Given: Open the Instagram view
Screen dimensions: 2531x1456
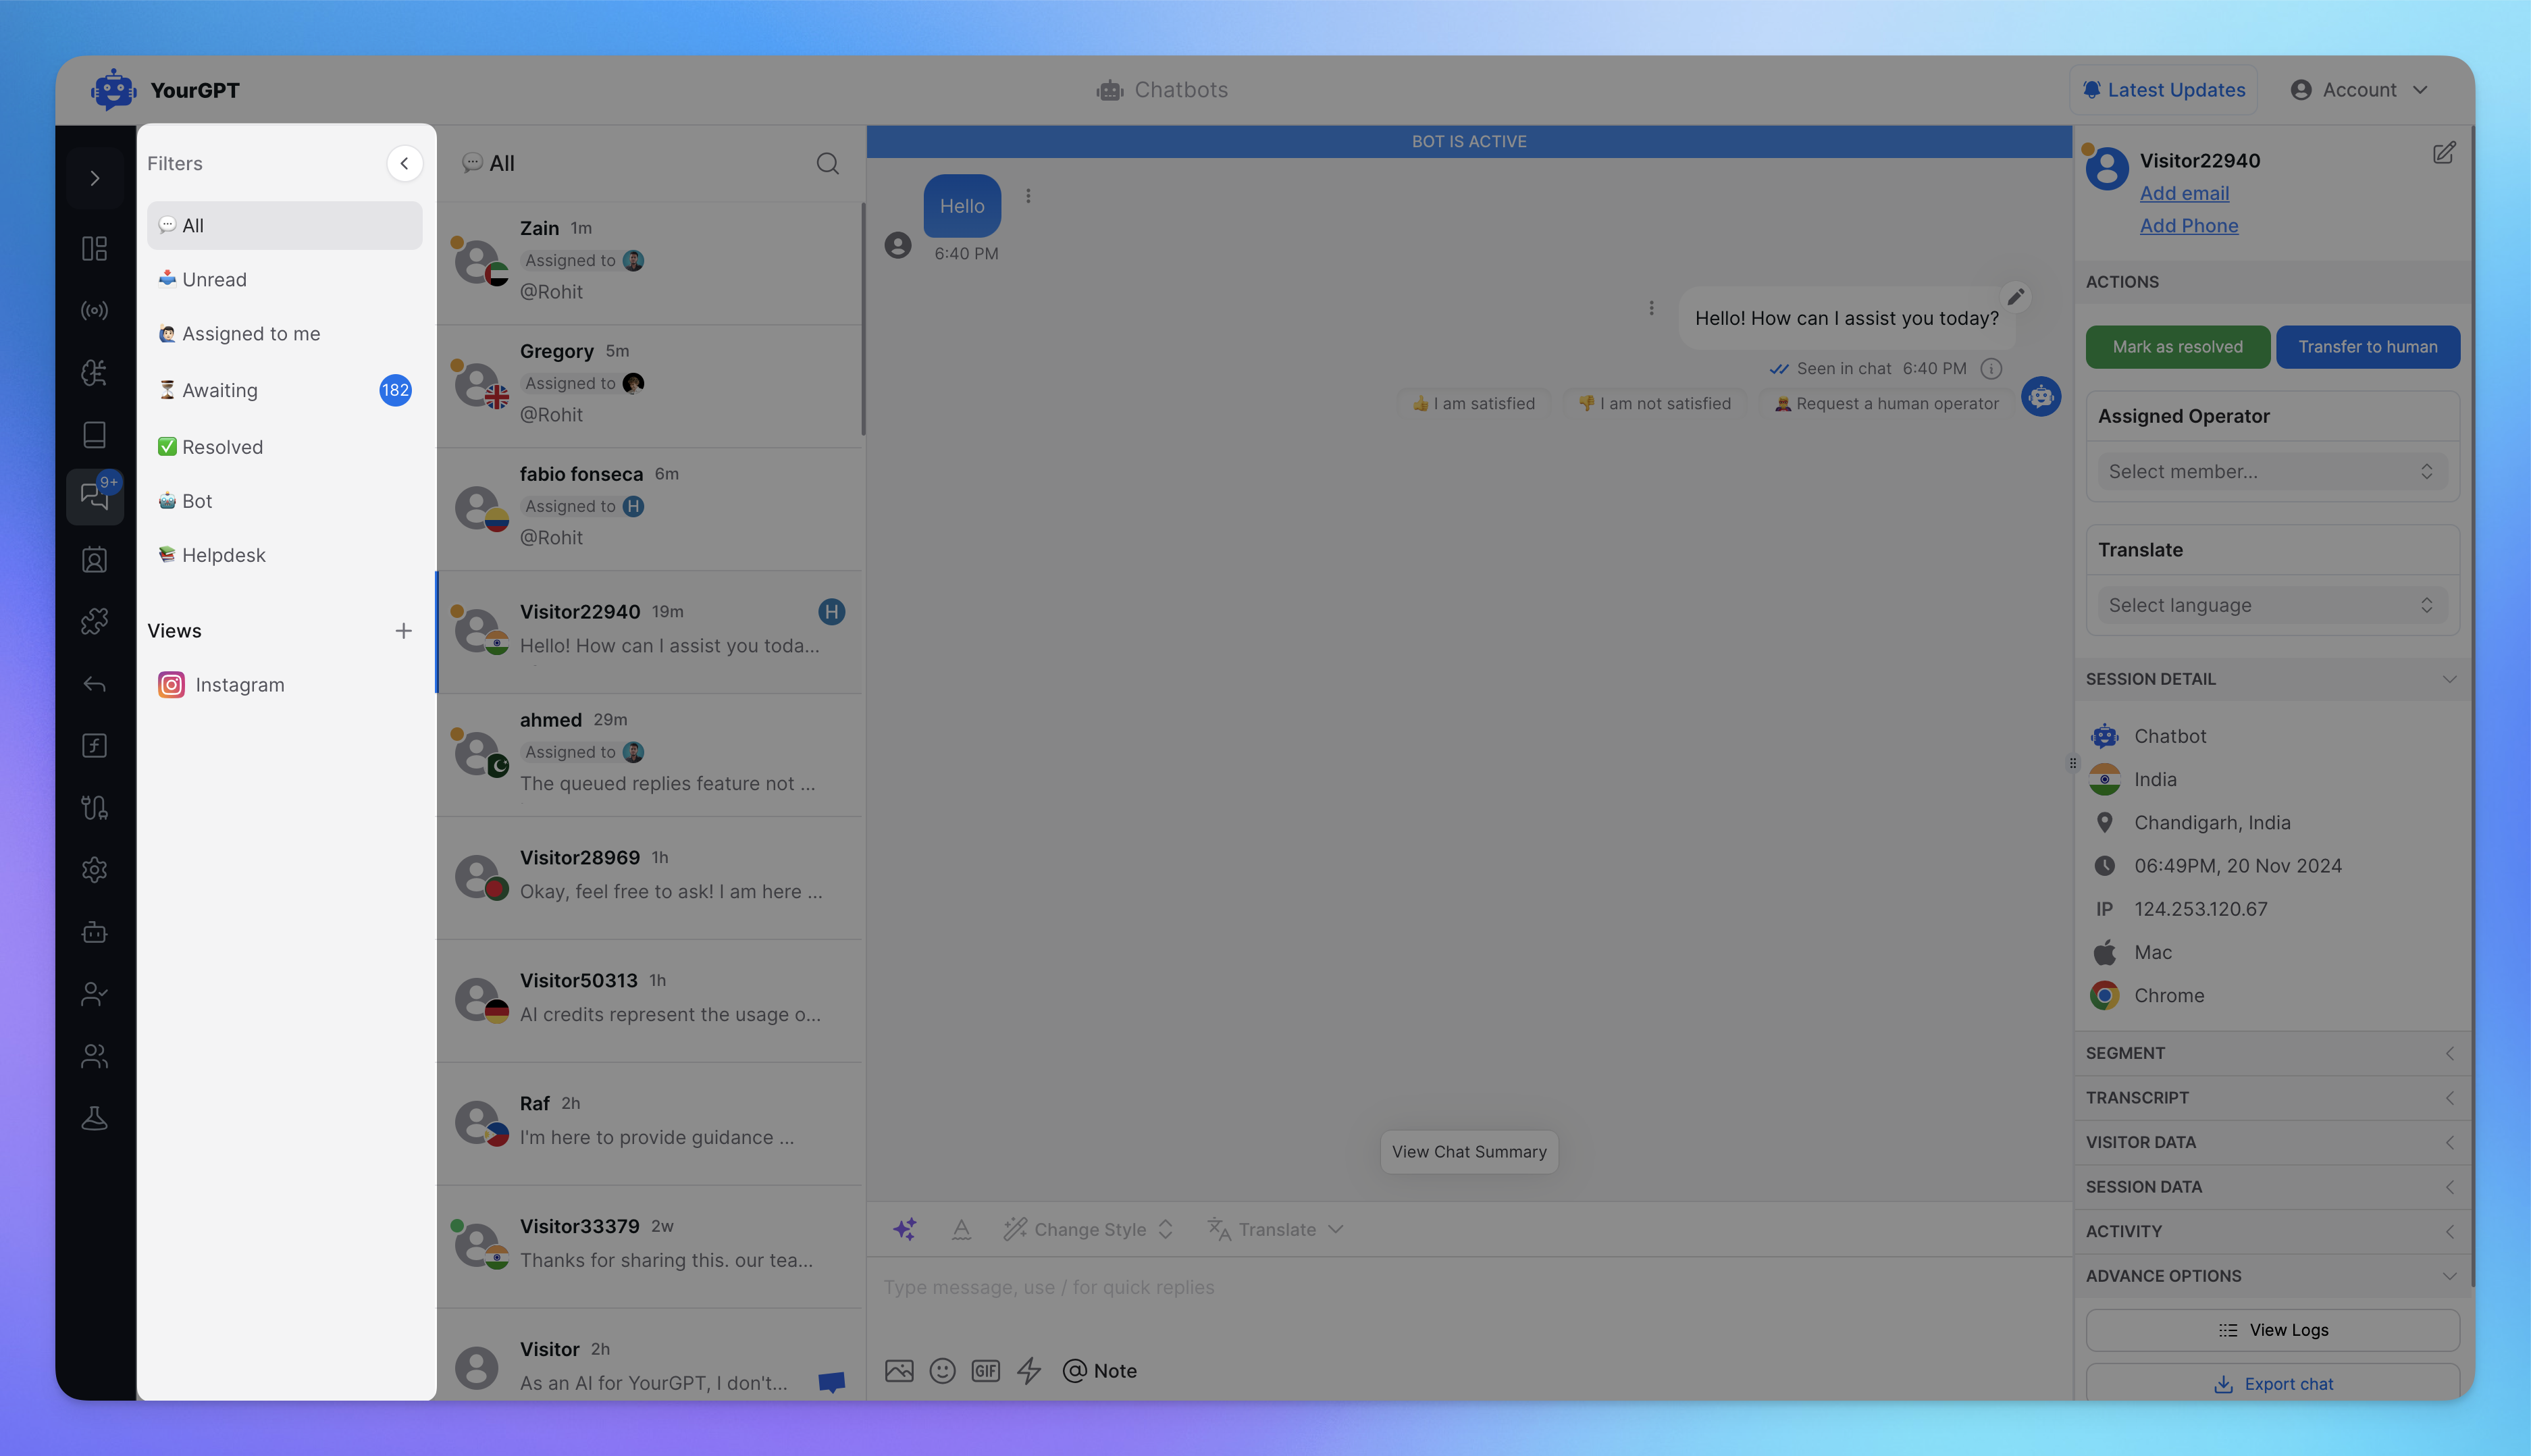Looking at the screenshot, I should pos(285,685).
